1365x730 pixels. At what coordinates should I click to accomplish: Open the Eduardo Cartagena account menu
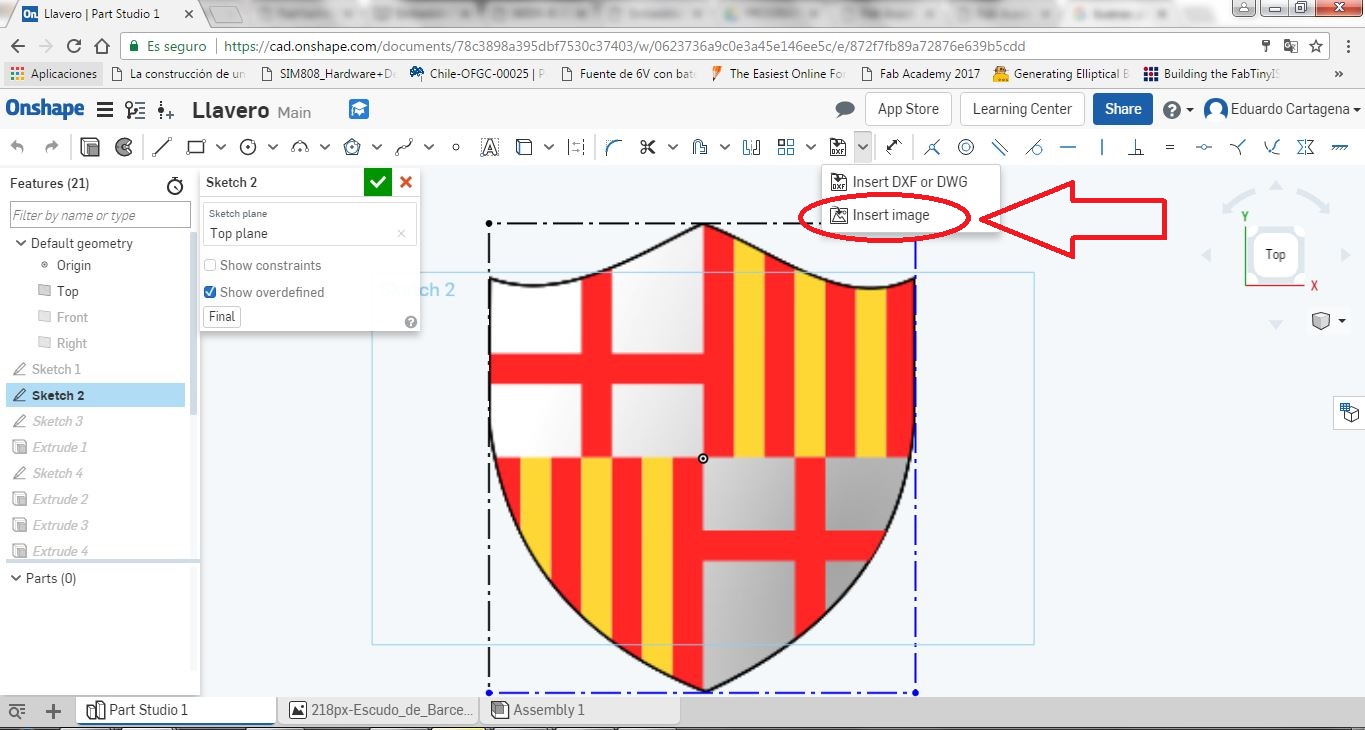1282,109
